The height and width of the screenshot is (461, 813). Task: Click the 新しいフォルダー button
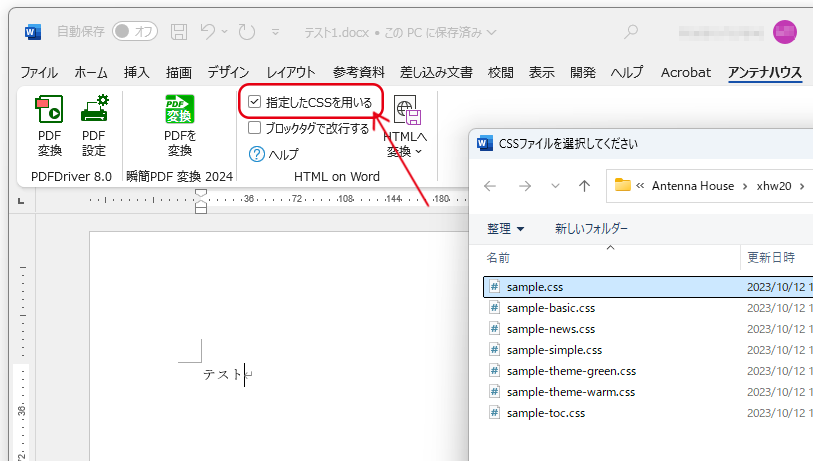click(591, 229)
